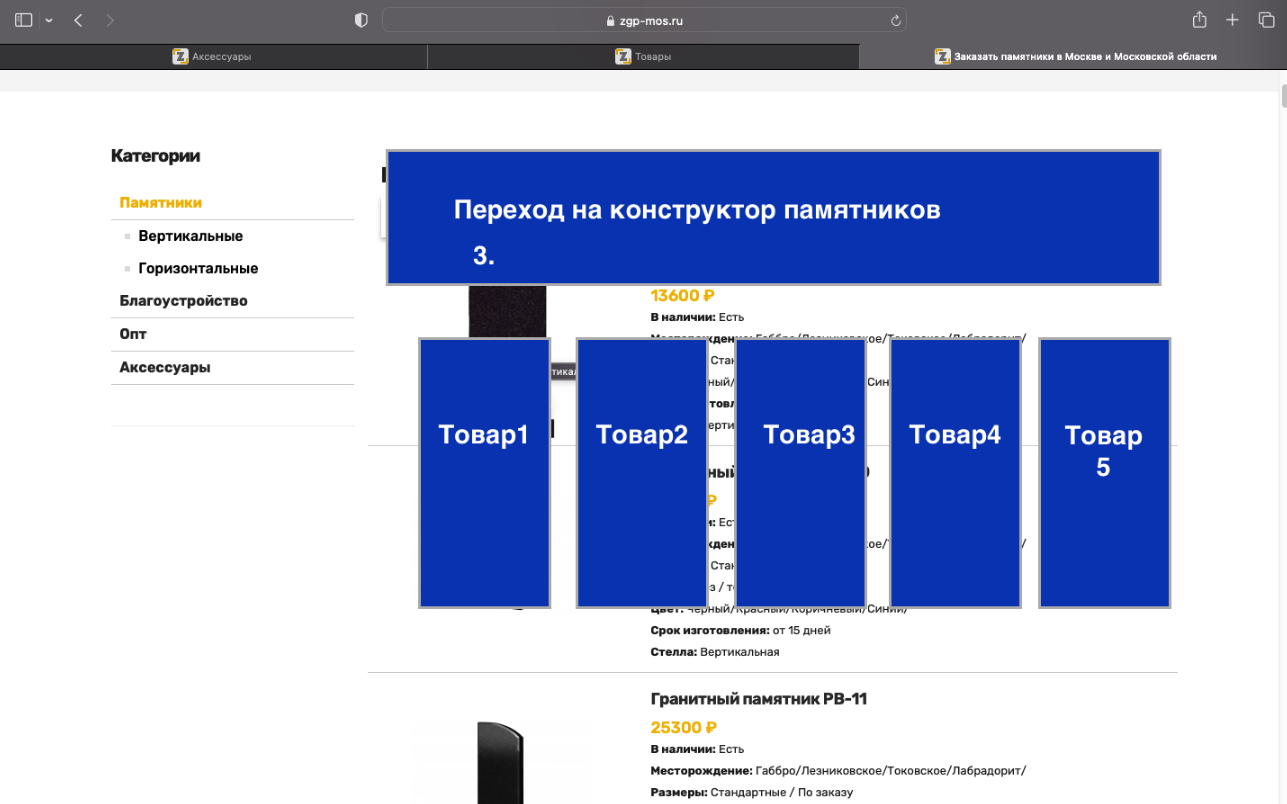Open the Благоустройство category
1287x804 pixels.
pyautogui.click(x=183, y=301)
